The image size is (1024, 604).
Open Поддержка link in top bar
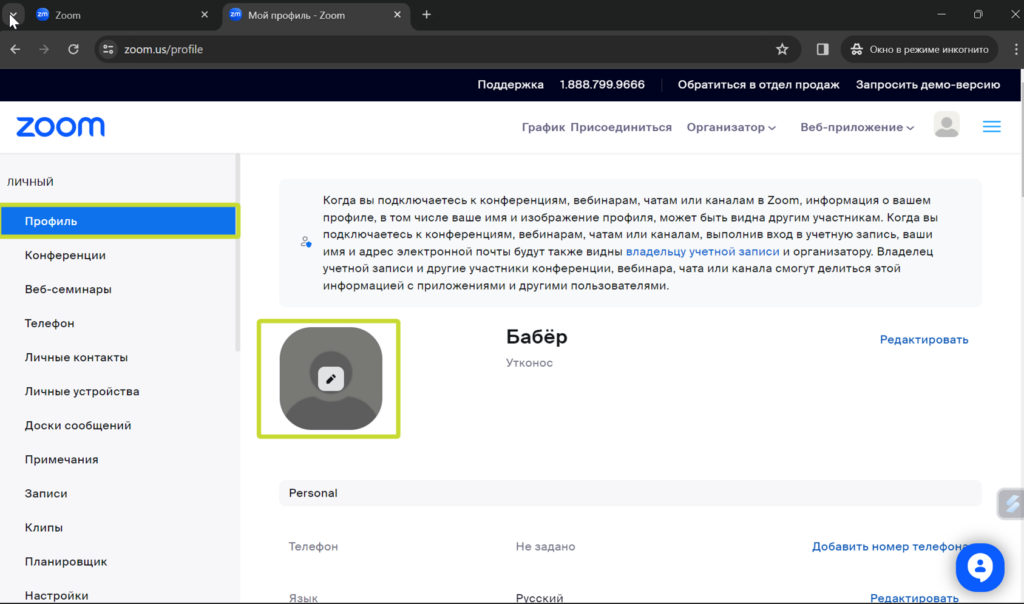click(510, 84)
